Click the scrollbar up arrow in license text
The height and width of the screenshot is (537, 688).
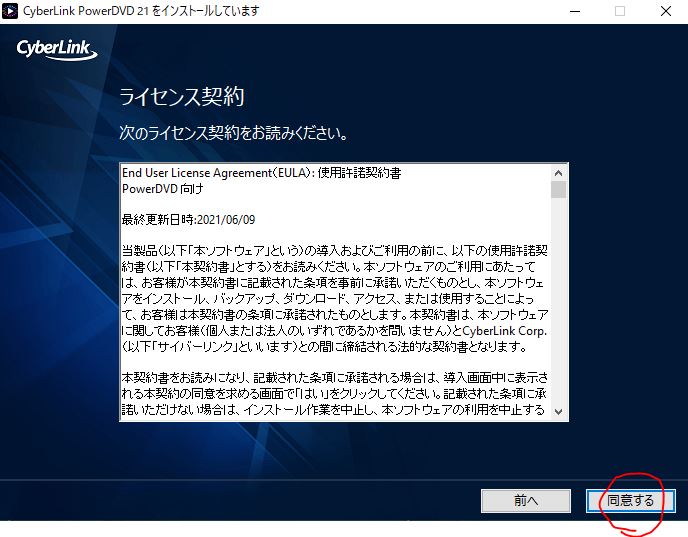(559, 173)
